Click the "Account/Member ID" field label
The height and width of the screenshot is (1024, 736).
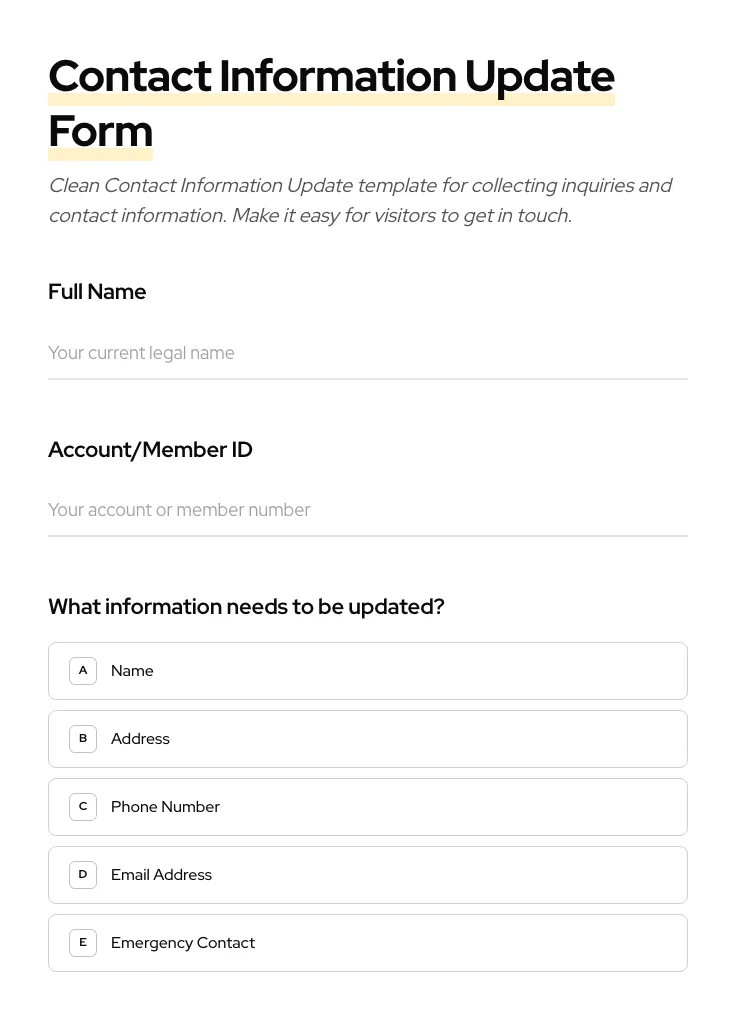[x=150, y=449]
